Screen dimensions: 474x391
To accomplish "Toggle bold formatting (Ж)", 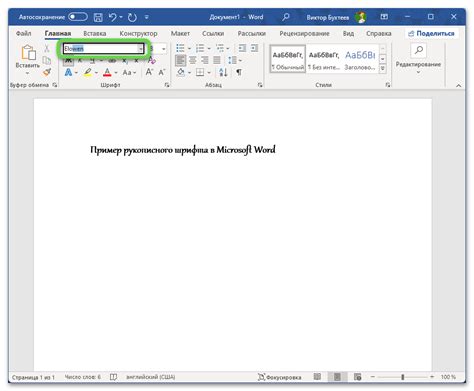I will coord(68,61).
